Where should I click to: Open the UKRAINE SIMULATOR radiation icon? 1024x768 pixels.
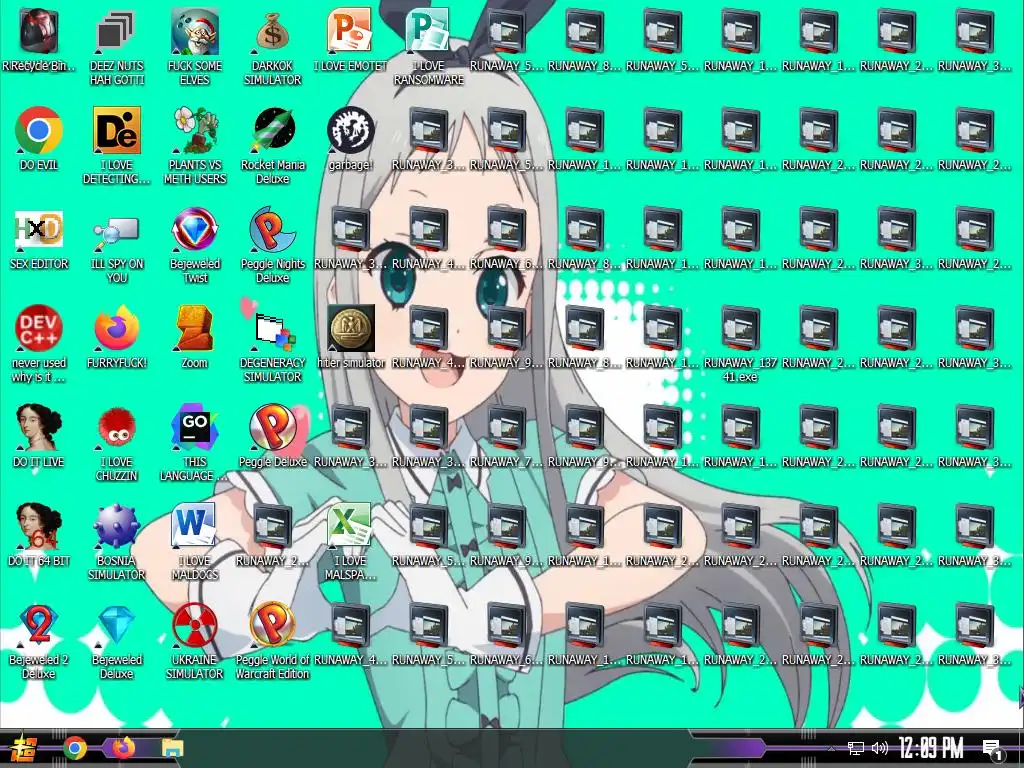click(x=195, y=626)
